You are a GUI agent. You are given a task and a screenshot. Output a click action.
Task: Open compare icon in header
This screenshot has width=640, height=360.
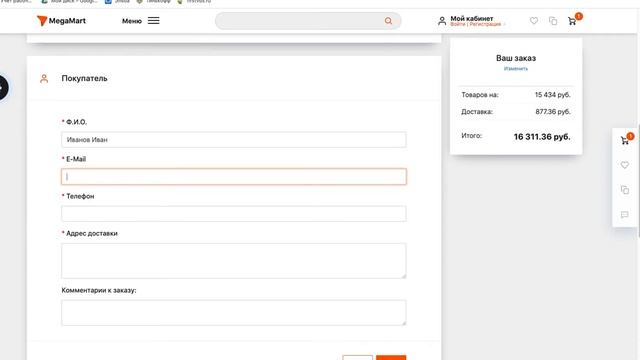[553, 21]
